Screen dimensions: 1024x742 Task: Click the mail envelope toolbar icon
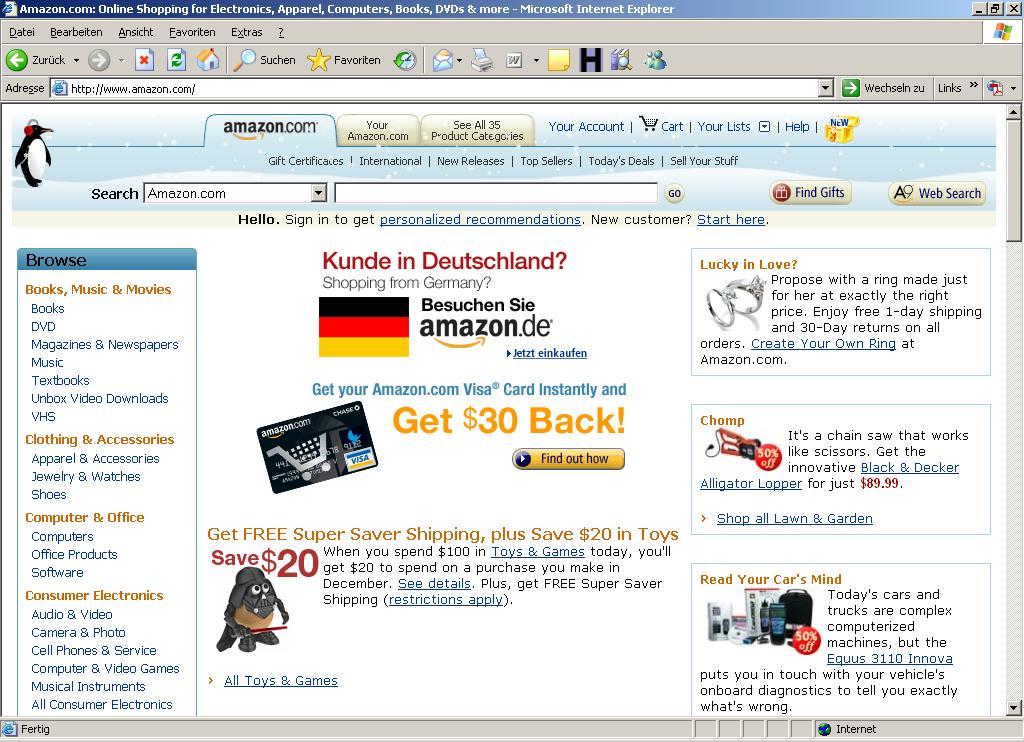[x=443, y=60]
